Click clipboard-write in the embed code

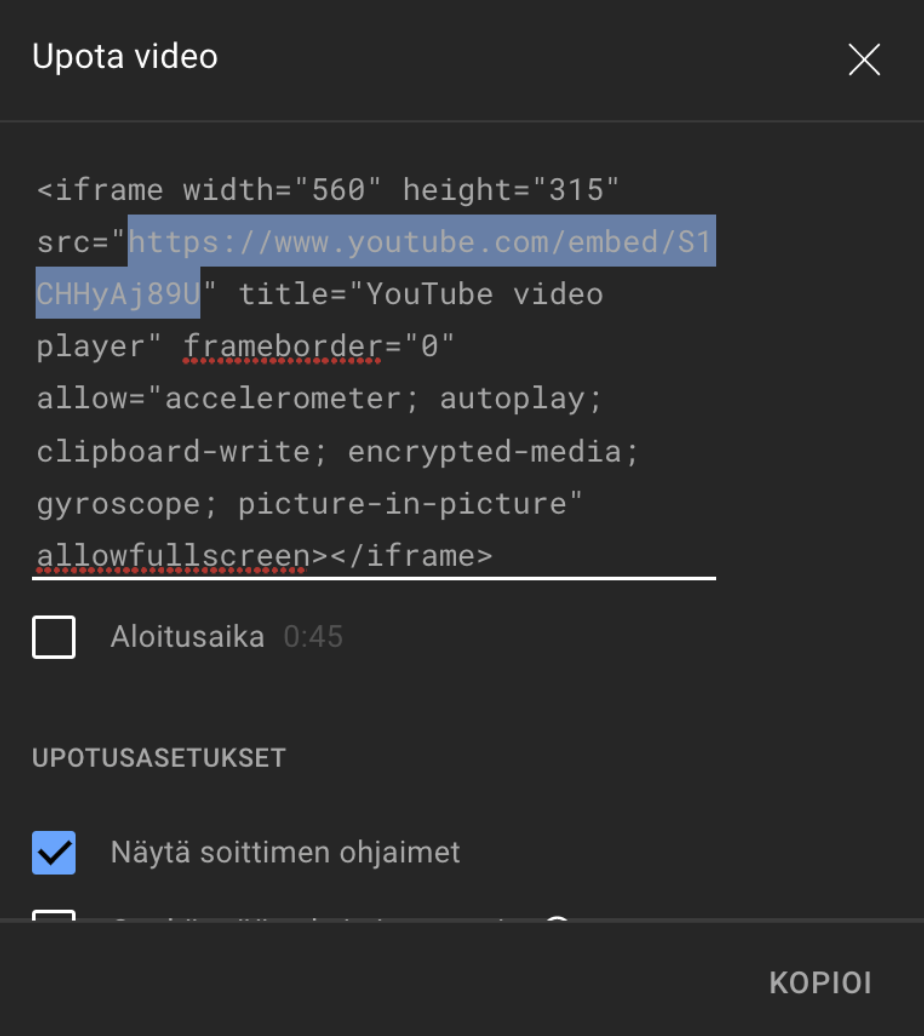pos(173,451)
